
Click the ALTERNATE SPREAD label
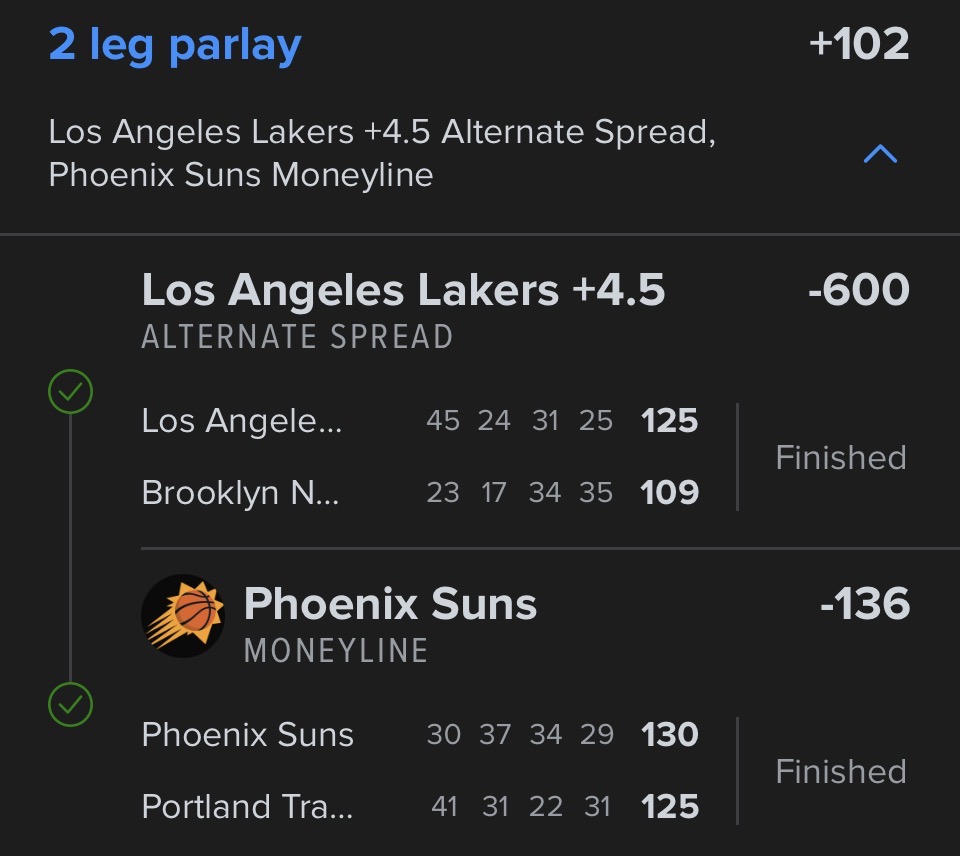(297, 337)
